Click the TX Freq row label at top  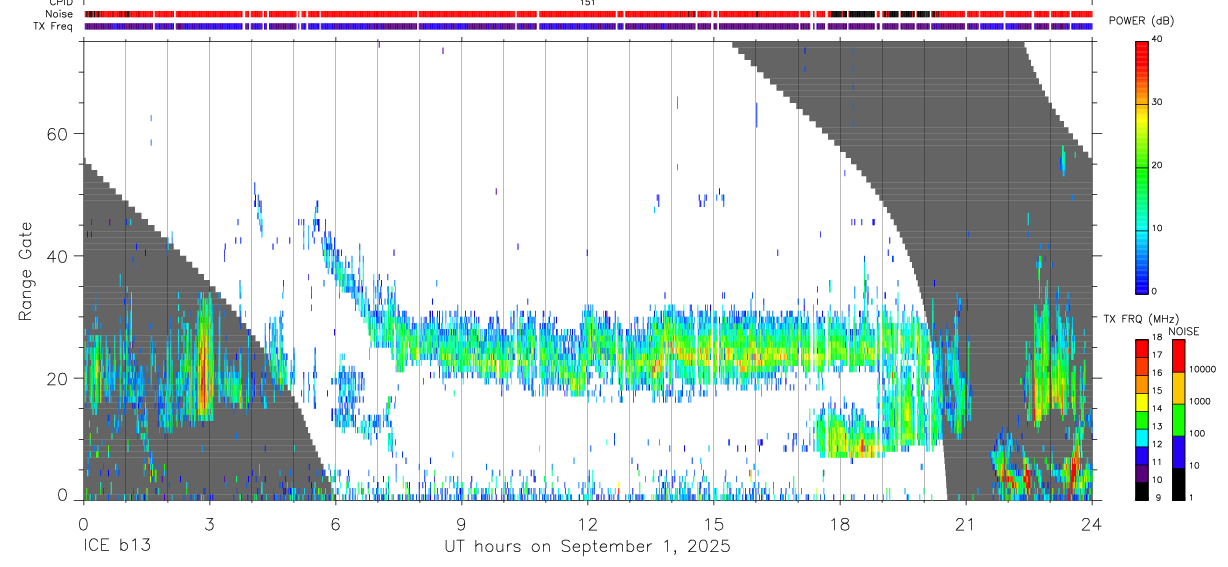click(52, 26)
